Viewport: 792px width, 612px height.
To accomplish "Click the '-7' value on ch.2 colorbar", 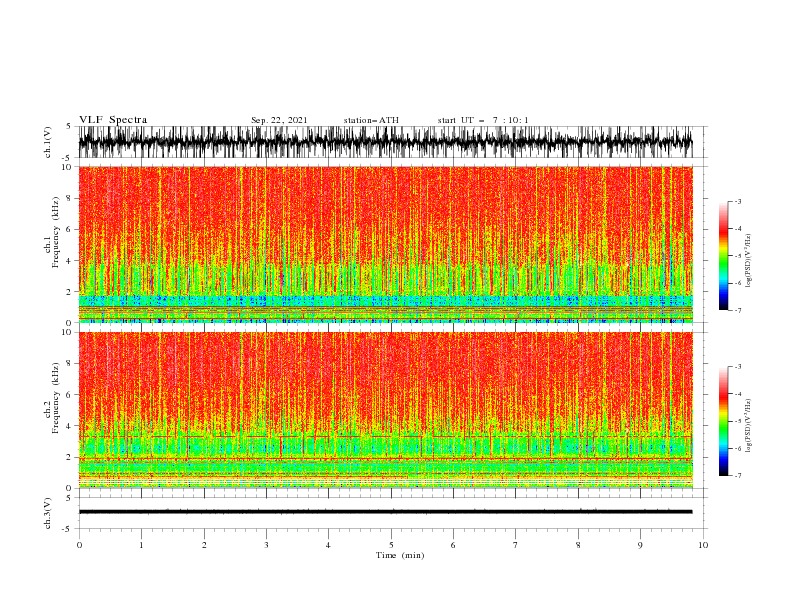I will (738, 476).
